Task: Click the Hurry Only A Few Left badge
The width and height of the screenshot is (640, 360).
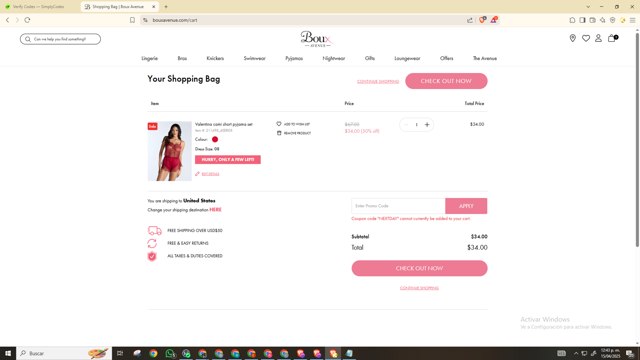Action: pyautogui.click(x=228, y=160)
